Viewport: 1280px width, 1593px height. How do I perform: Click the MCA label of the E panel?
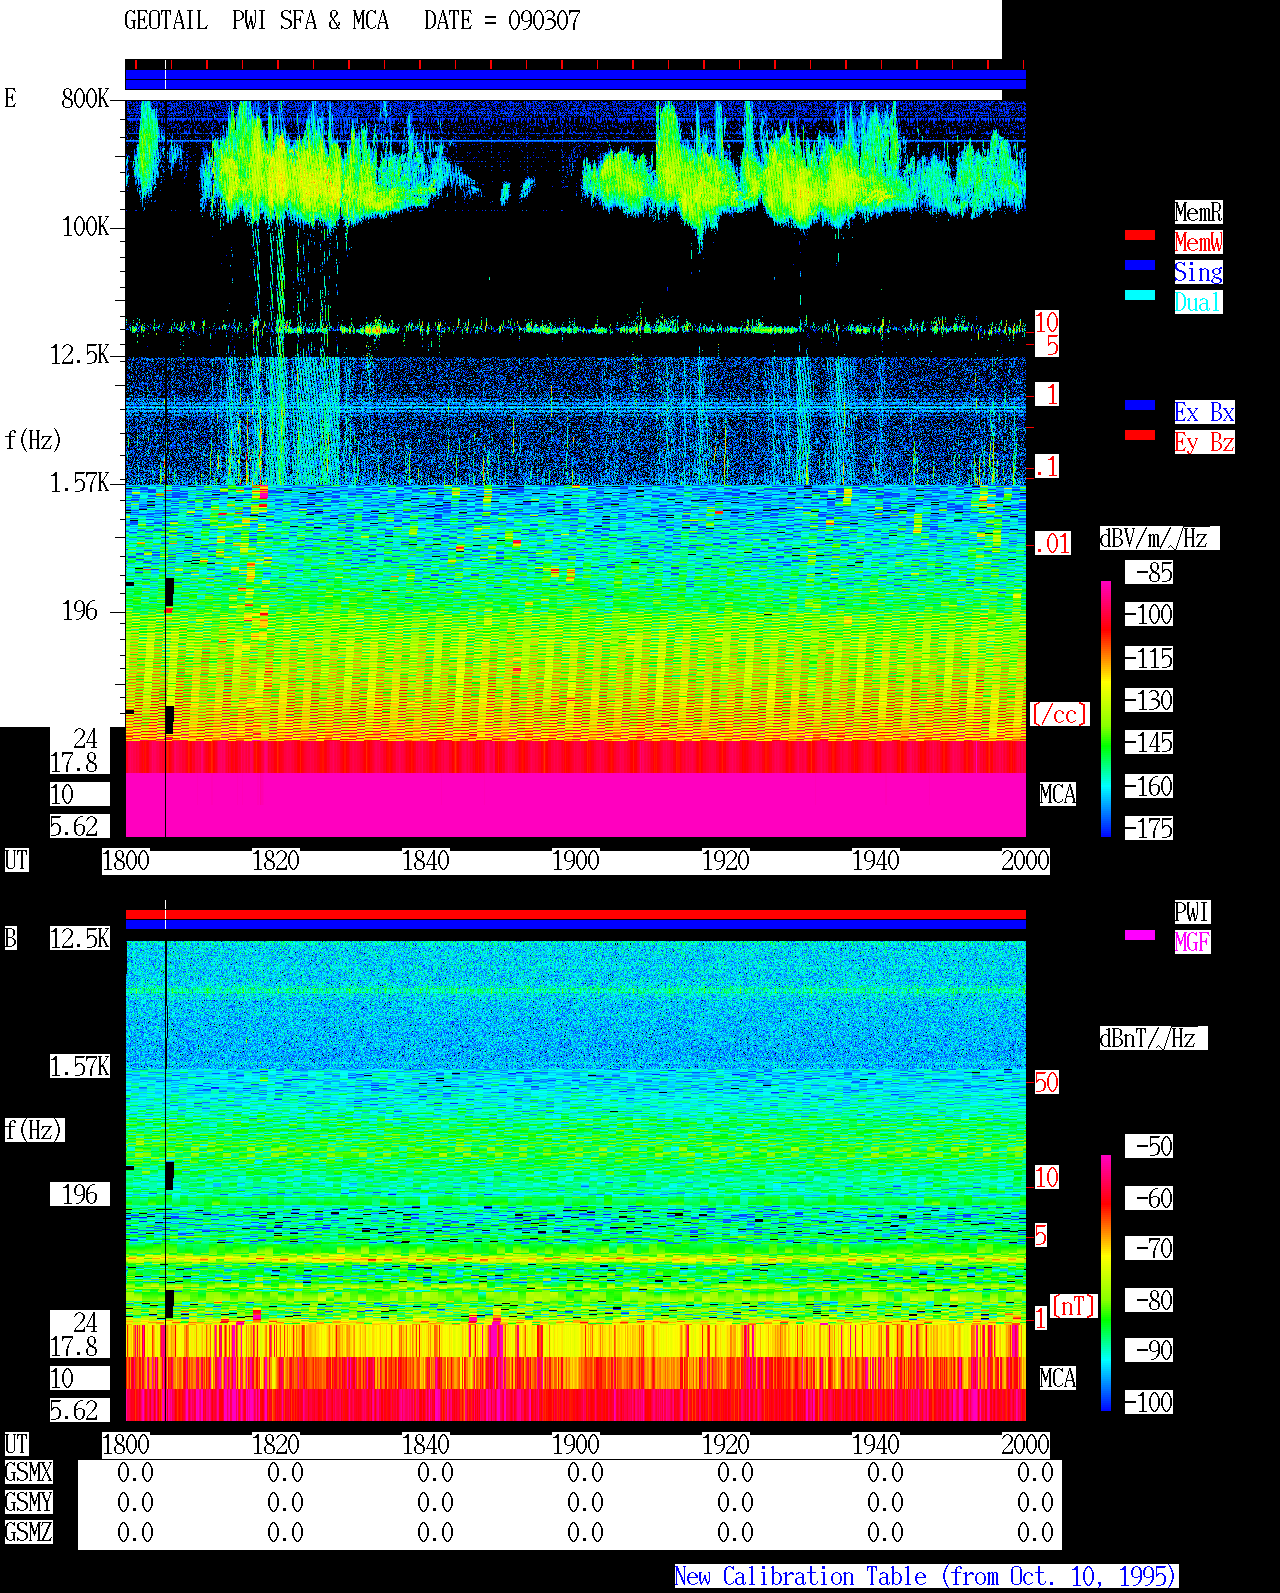pos(1058,794)
